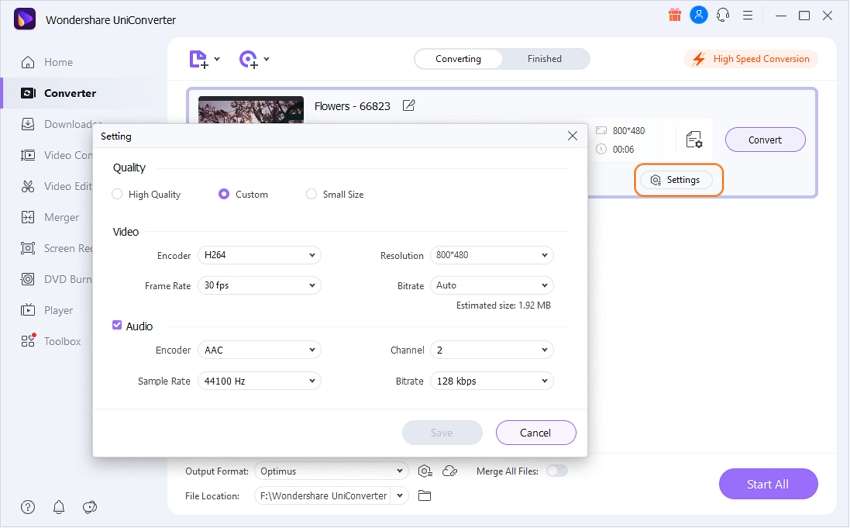Click the output format settings gear icon
Screen dimensions: 850x528
(425, 471)
